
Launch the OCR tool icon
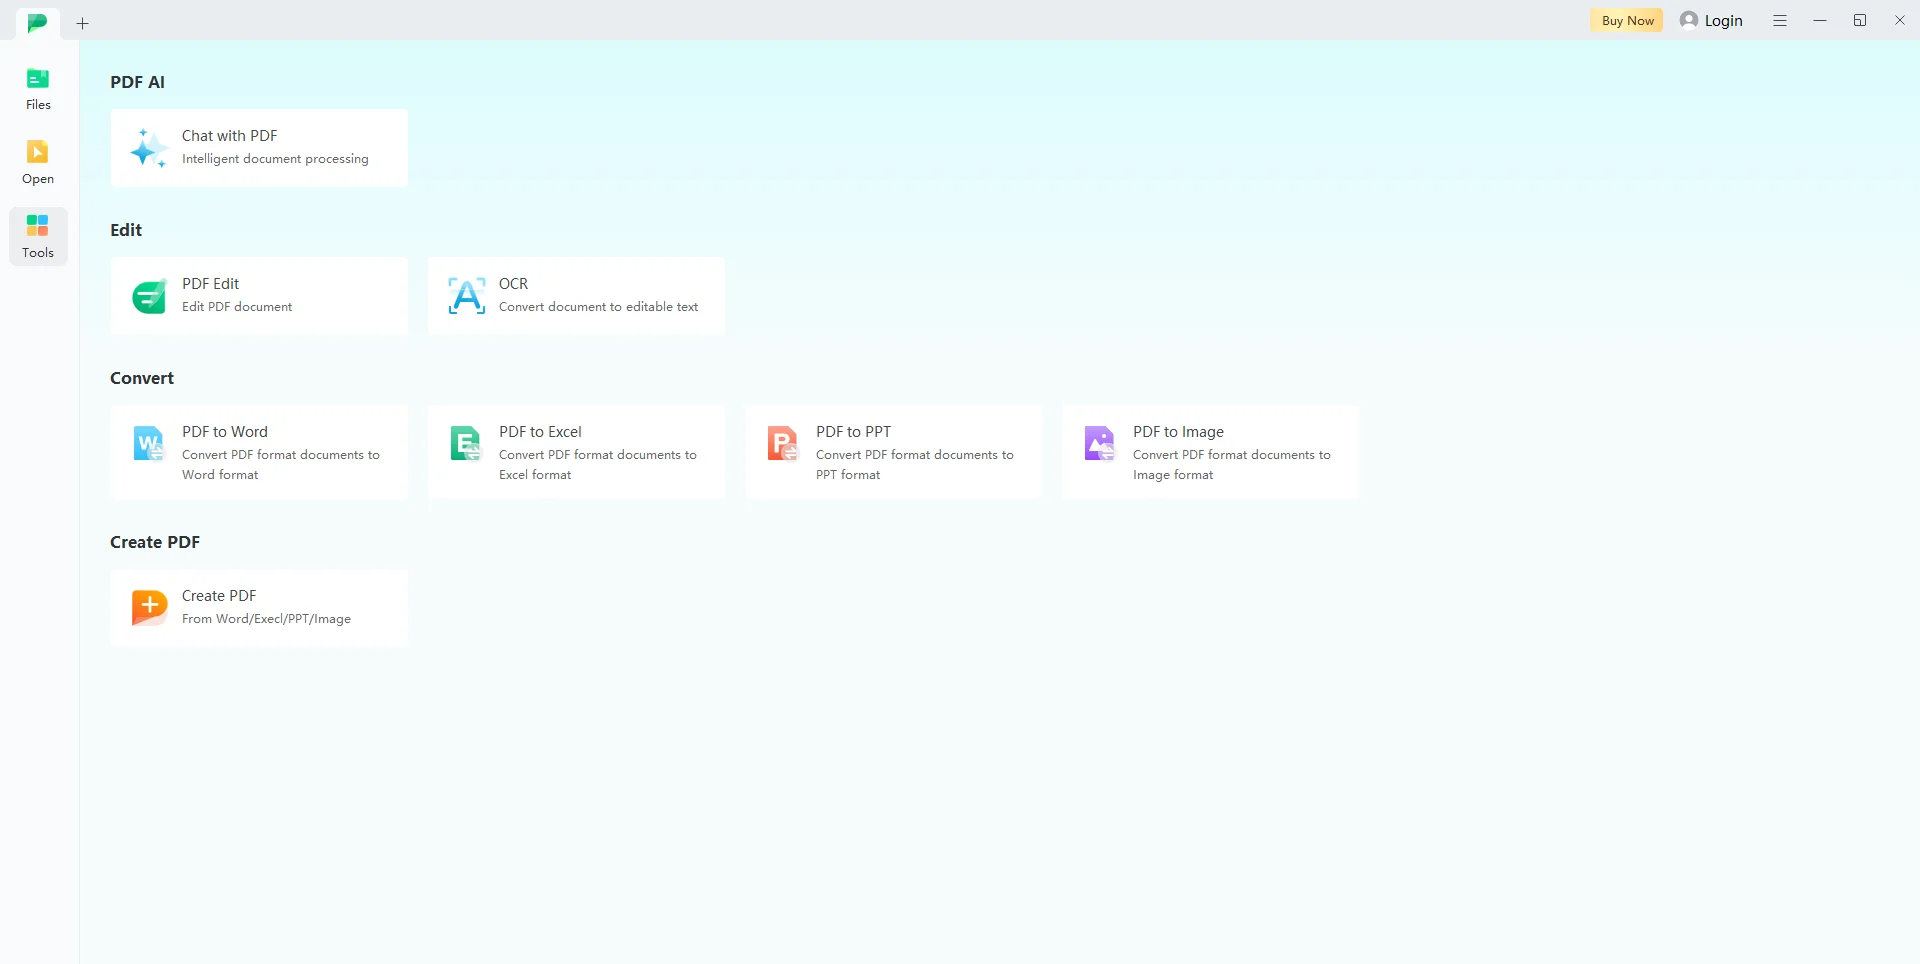coord(467,296)
